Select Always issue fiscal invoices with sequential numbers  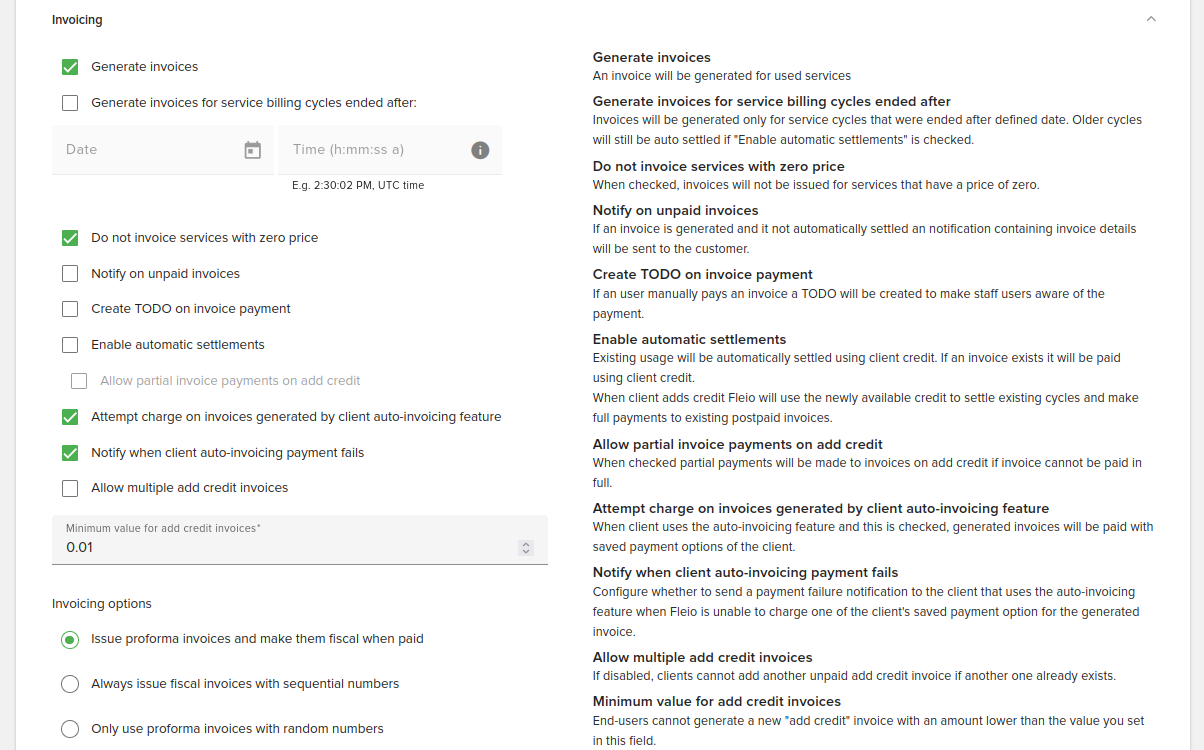coord(69,684)
